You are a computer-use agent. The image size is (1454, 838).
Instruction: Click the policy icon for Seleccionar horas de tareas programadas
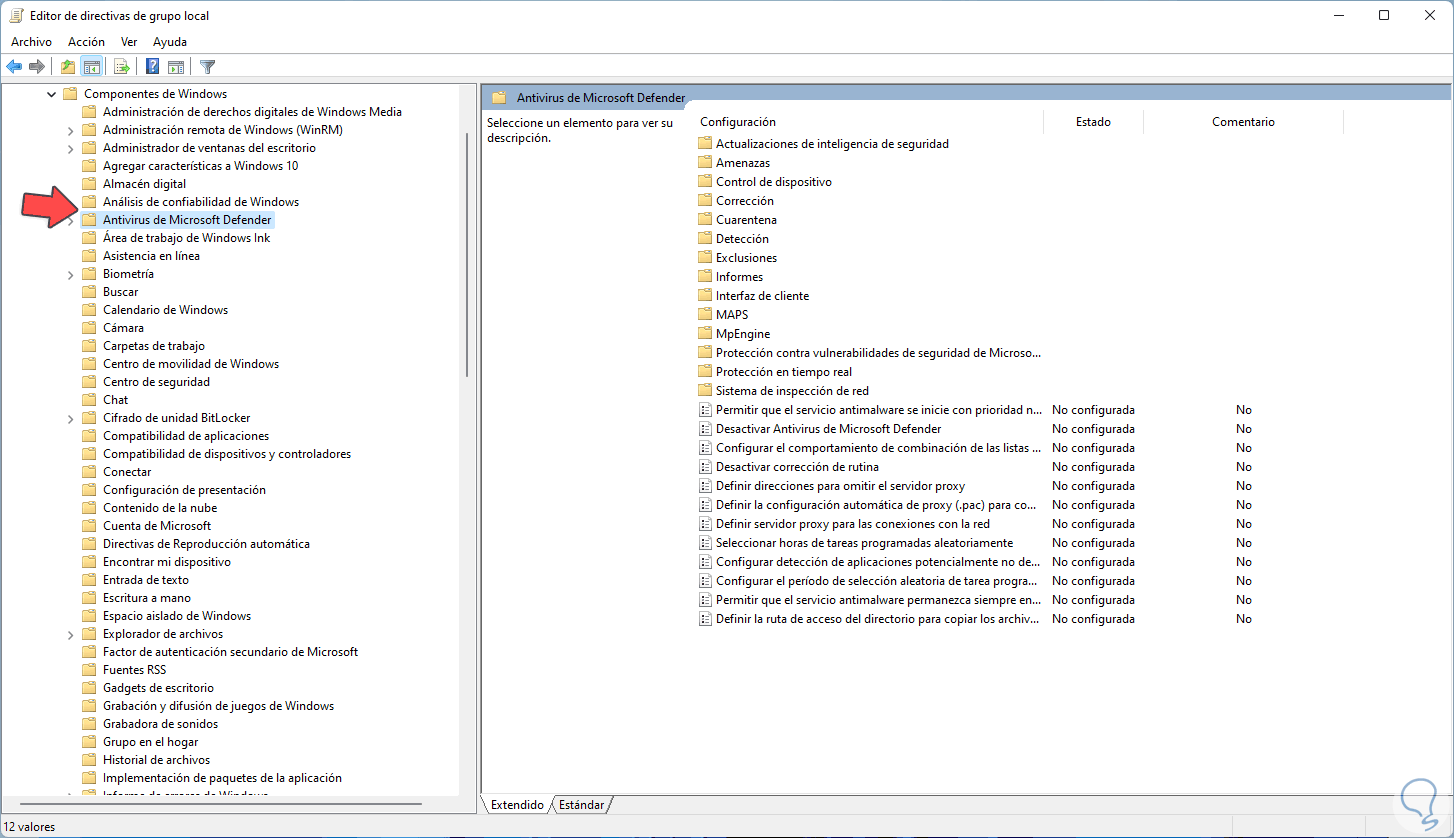click(705, 543)
